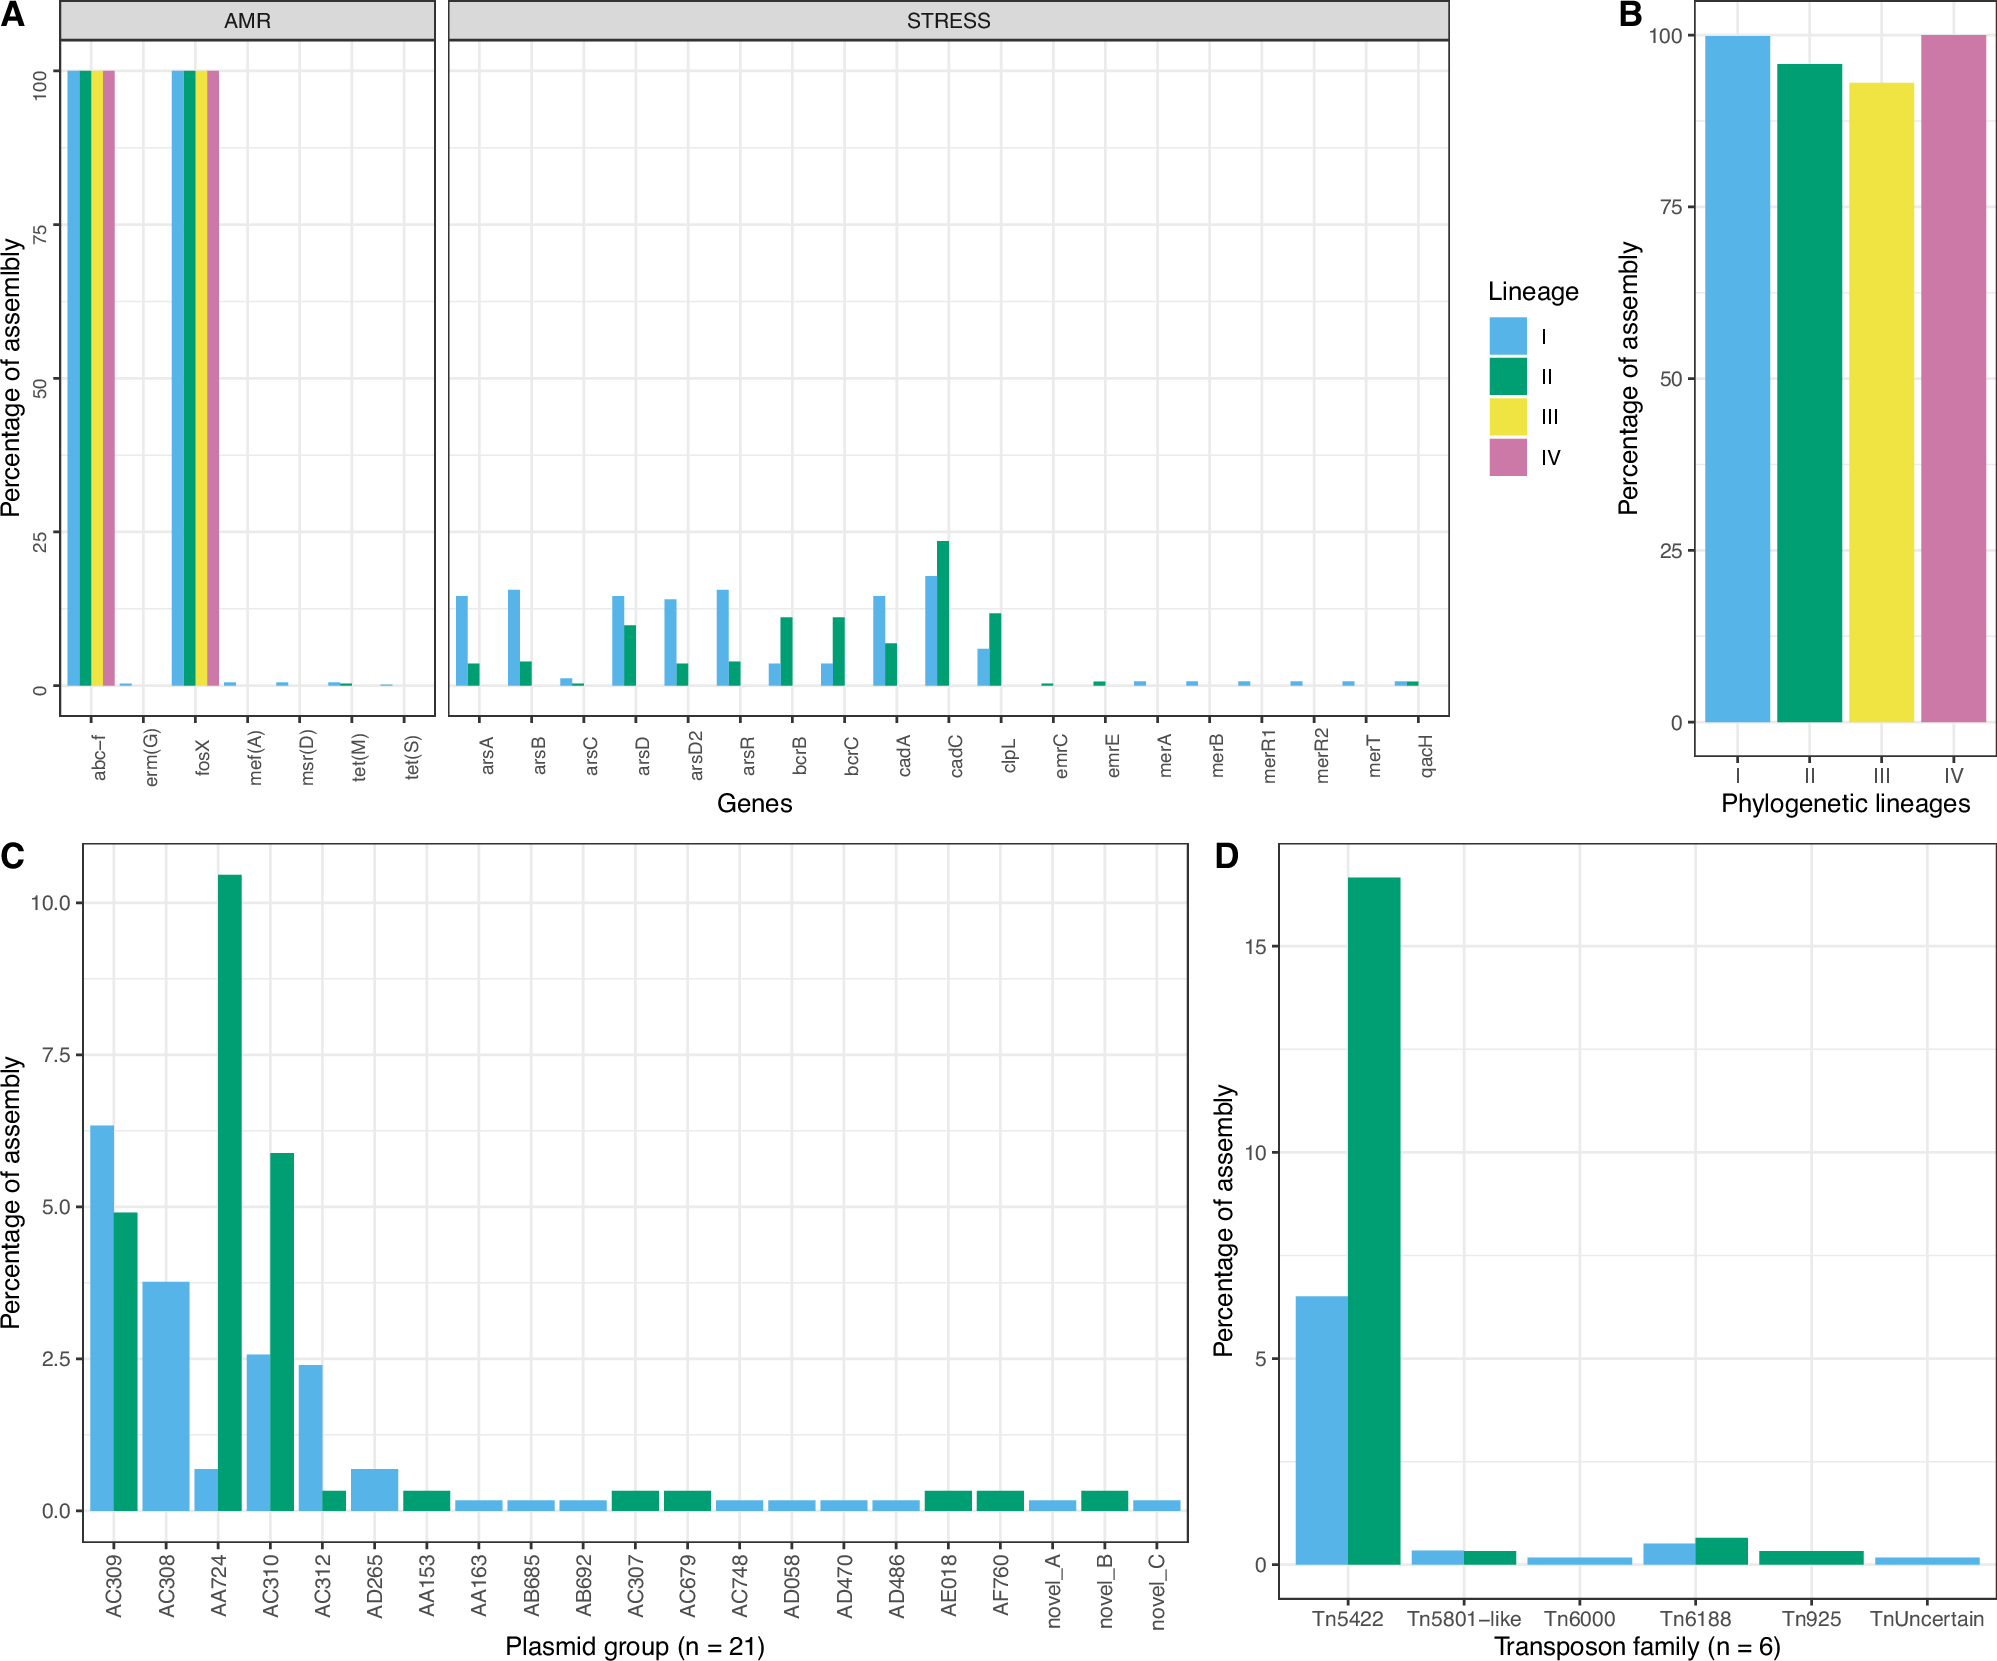Click the Lineage legend title

(1532, 291)
